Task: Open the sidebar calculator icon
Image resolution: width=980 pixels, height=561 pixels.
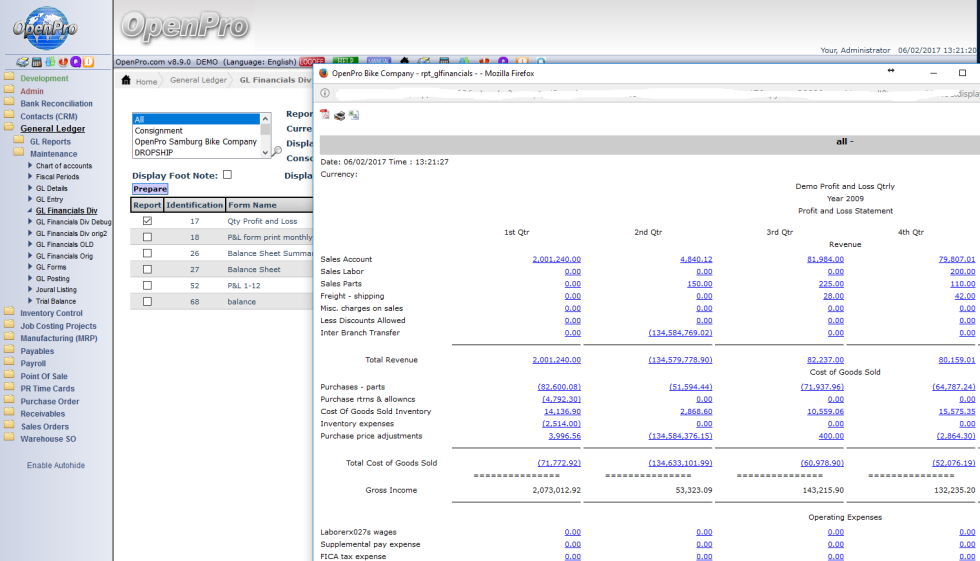Action: pyautogui.click(x=37, y=62)
